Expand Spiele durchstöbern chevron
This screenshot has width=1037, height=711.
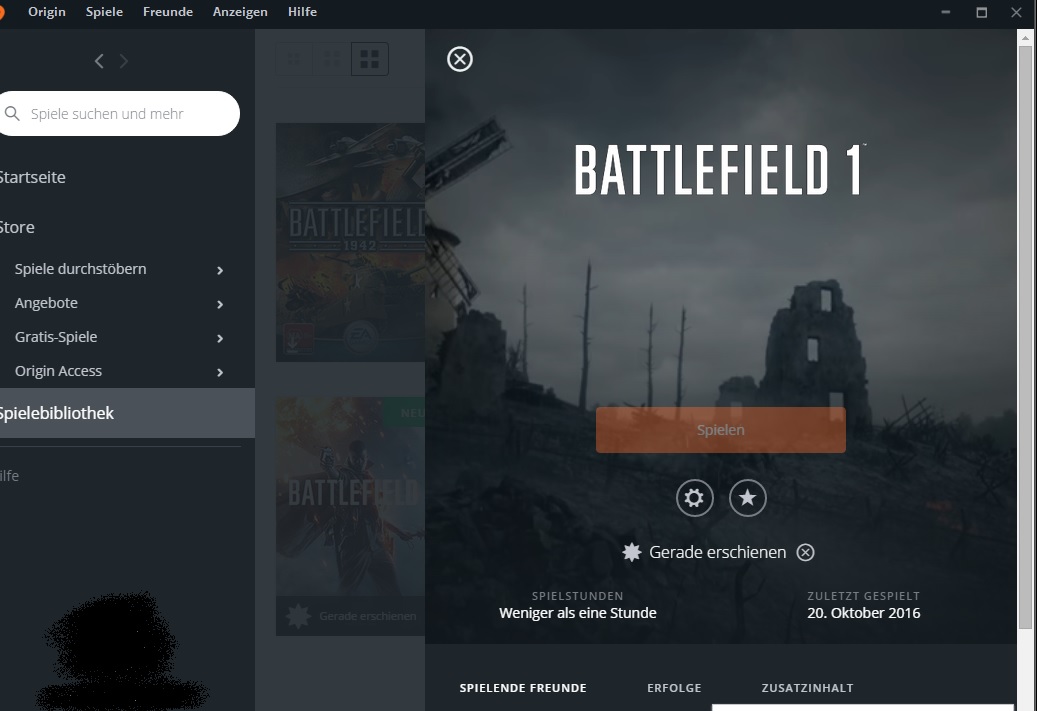tap(220, 270)
